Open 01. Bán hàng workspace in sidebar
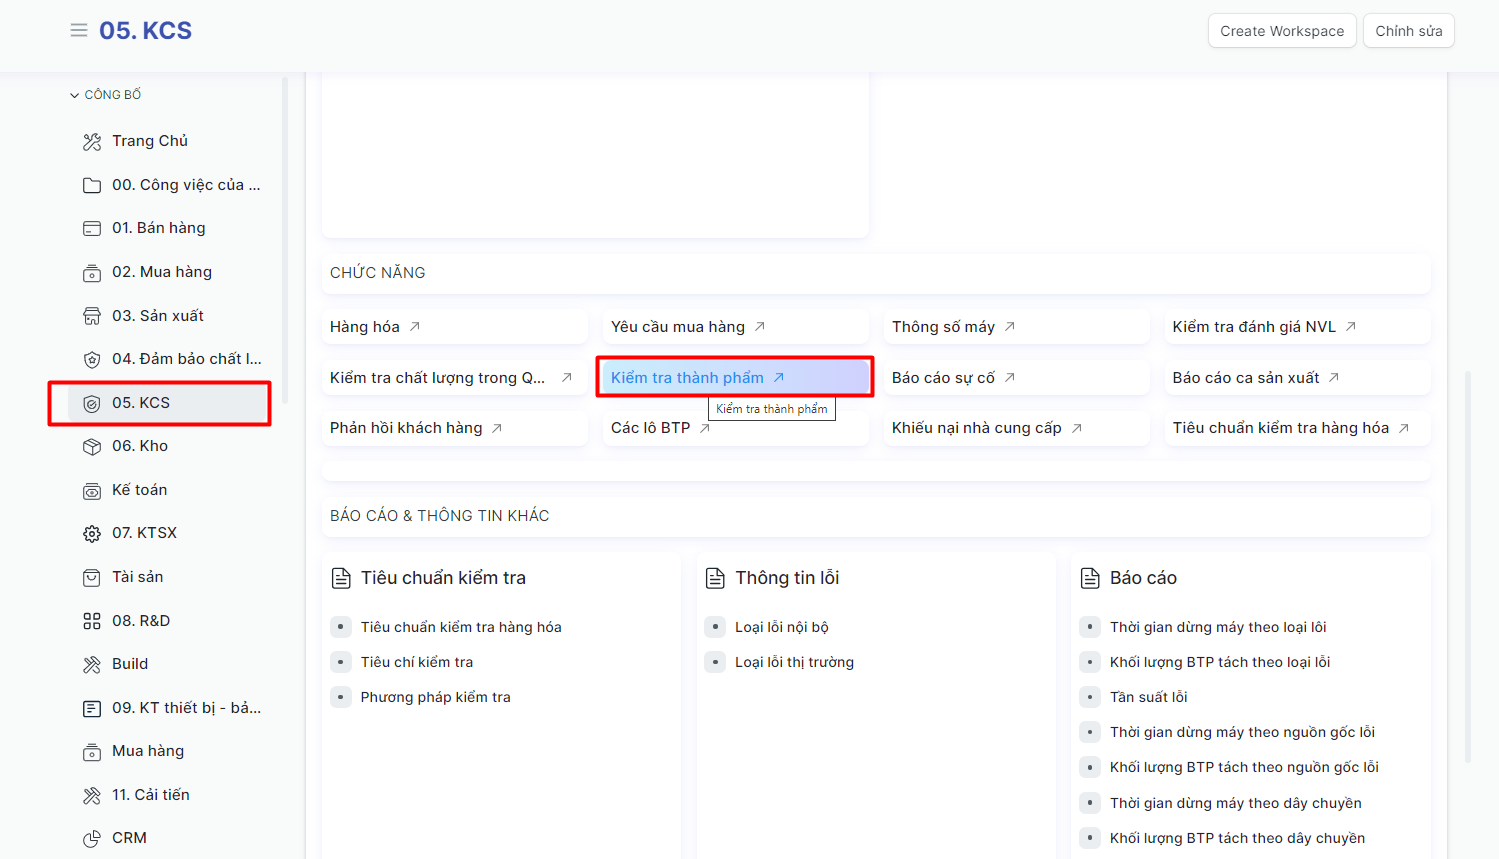This screenshot has width=1499, height=859. (x=158, y=228)
